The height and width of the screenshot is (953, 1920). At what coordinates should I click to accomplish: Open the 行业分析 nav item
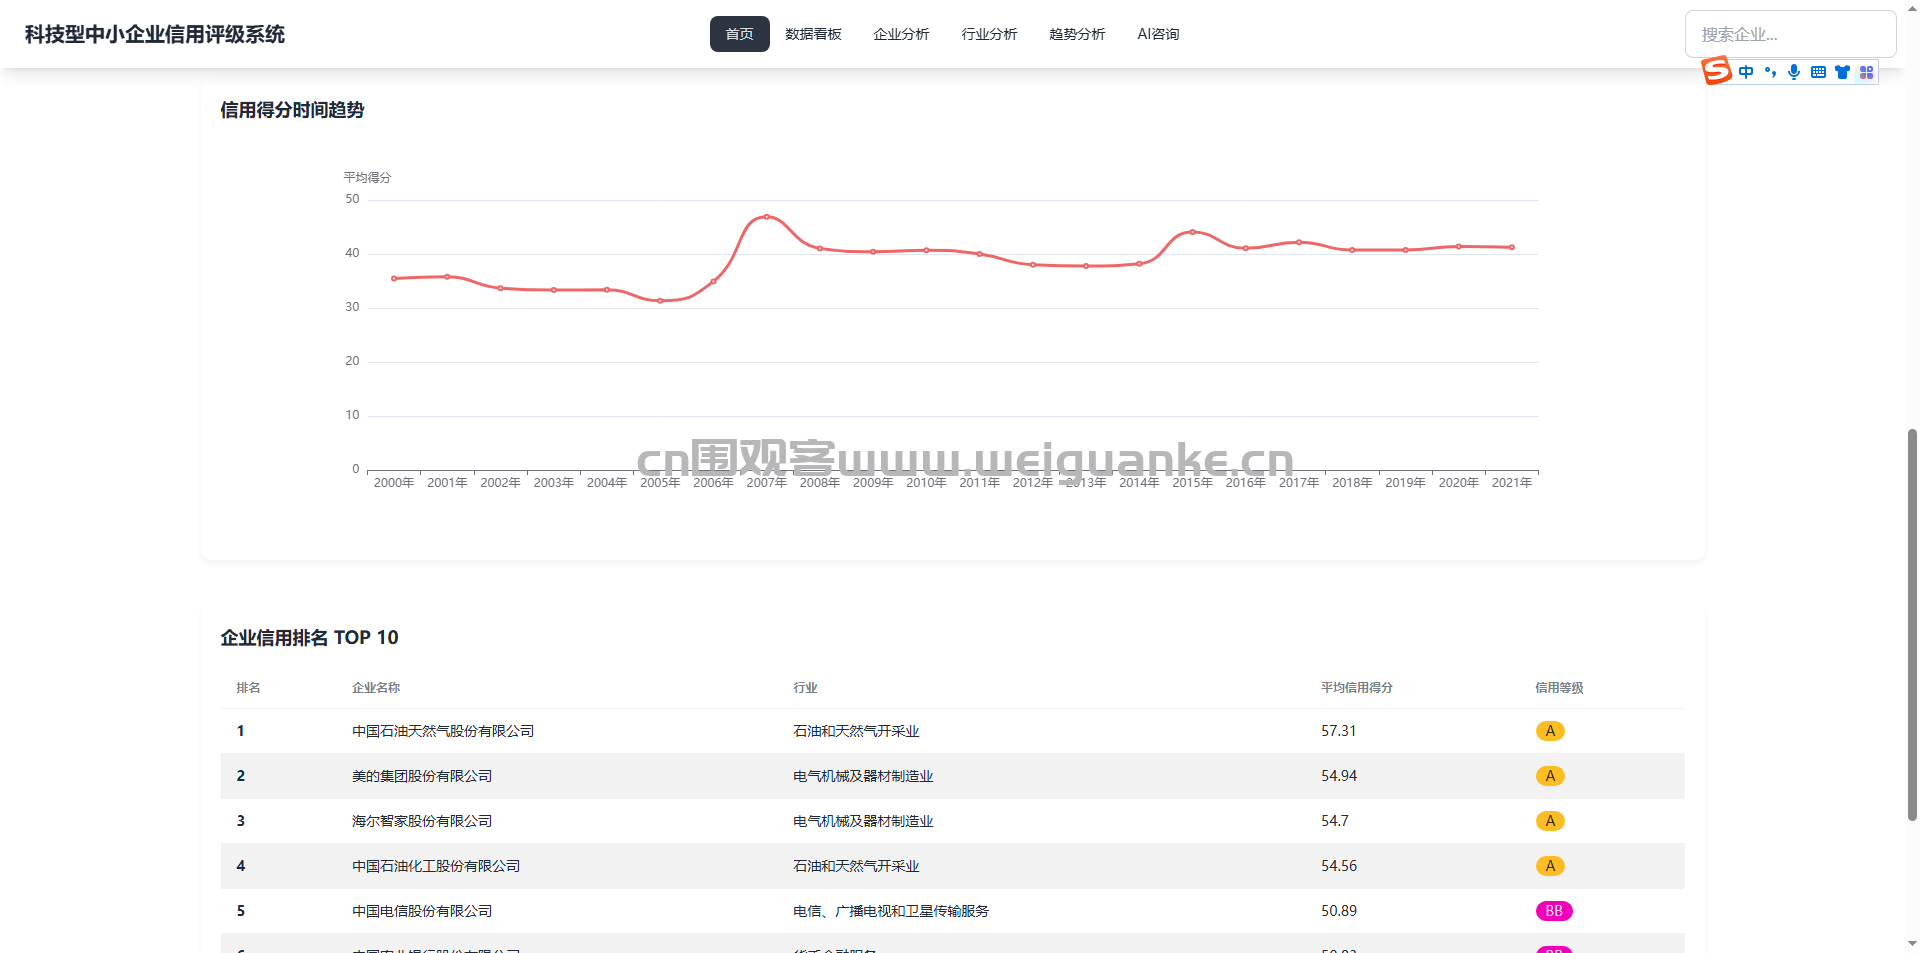pos(989,34)
